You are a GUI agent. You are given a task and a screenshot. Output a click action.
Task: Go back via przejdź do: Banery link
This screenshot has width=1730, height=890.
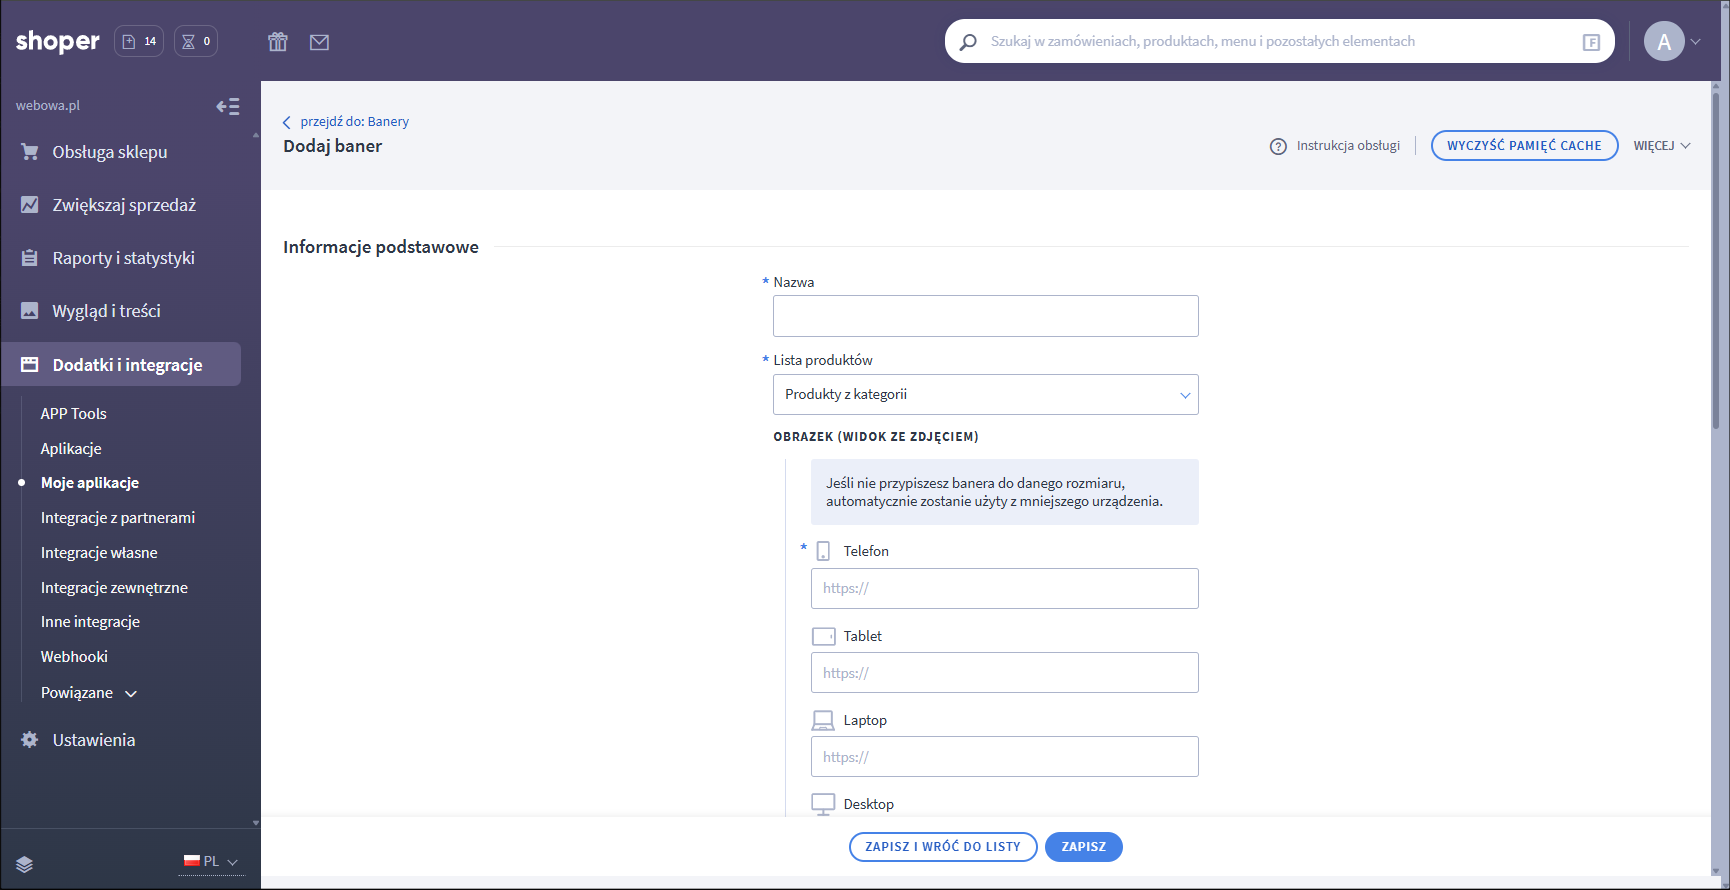point(353,122)
